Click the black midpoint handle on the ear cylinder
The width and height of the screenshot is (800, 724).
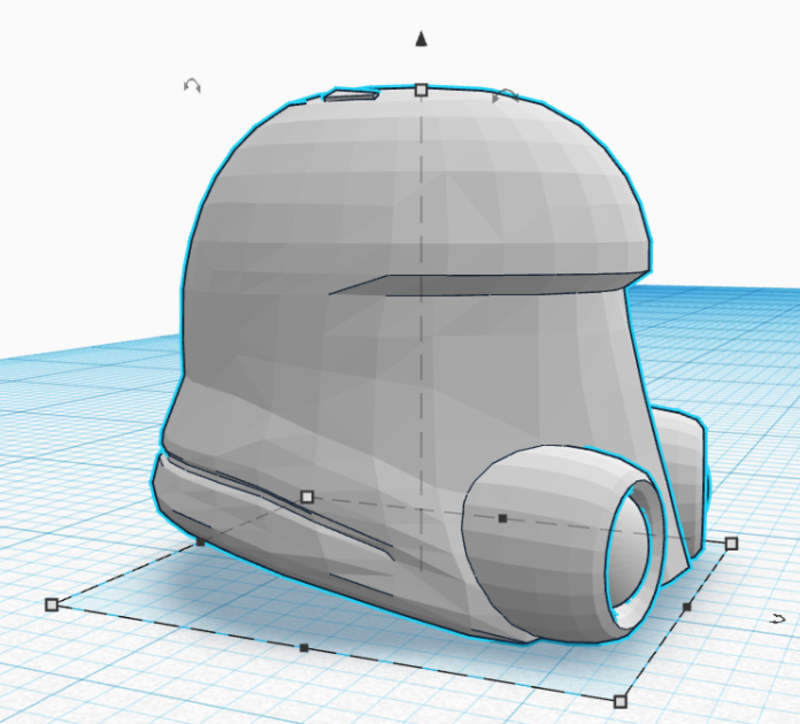pyautogui.click(x=503, y=518)
